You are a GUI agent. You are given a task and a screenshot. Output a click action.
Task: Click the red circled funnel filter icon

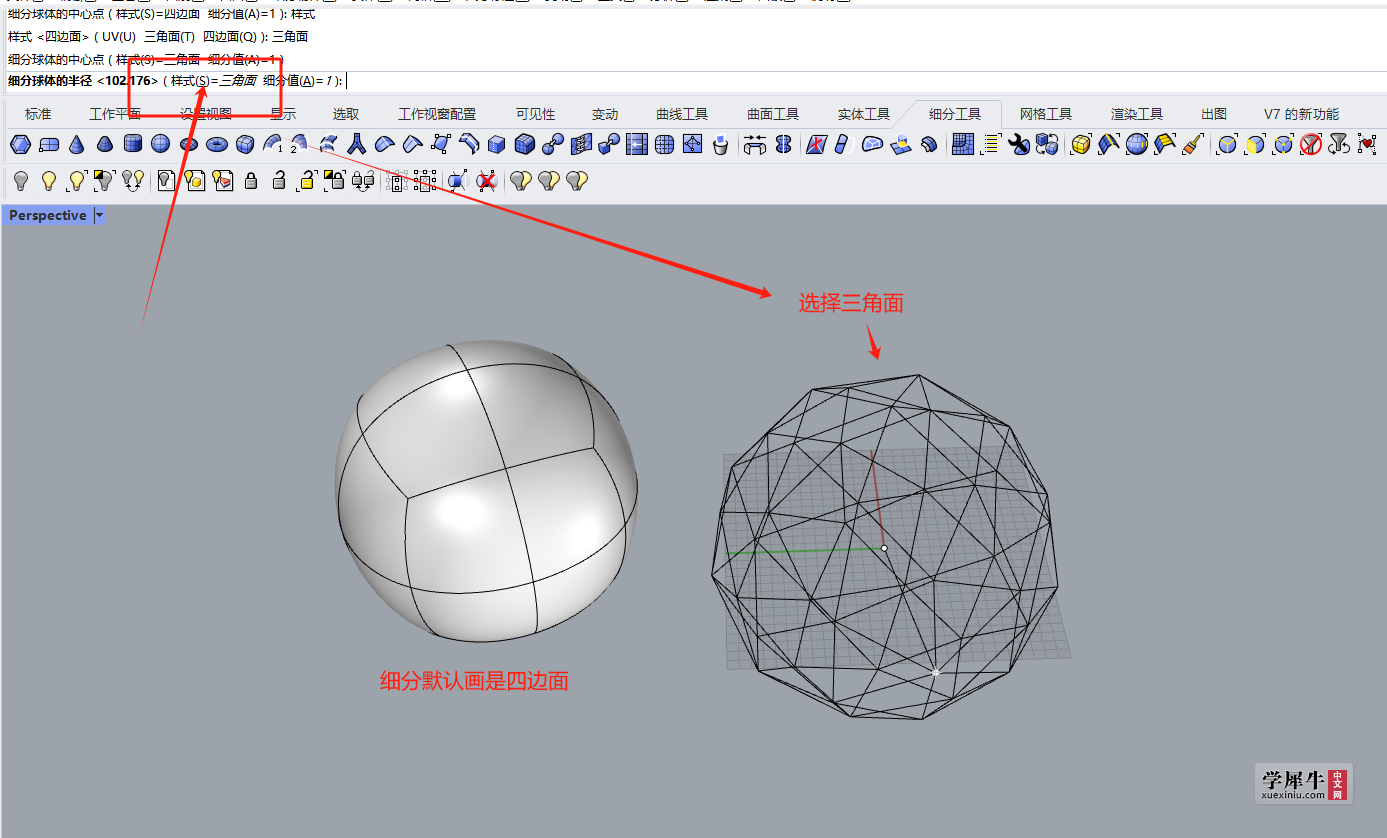[x=1311, y=146]
